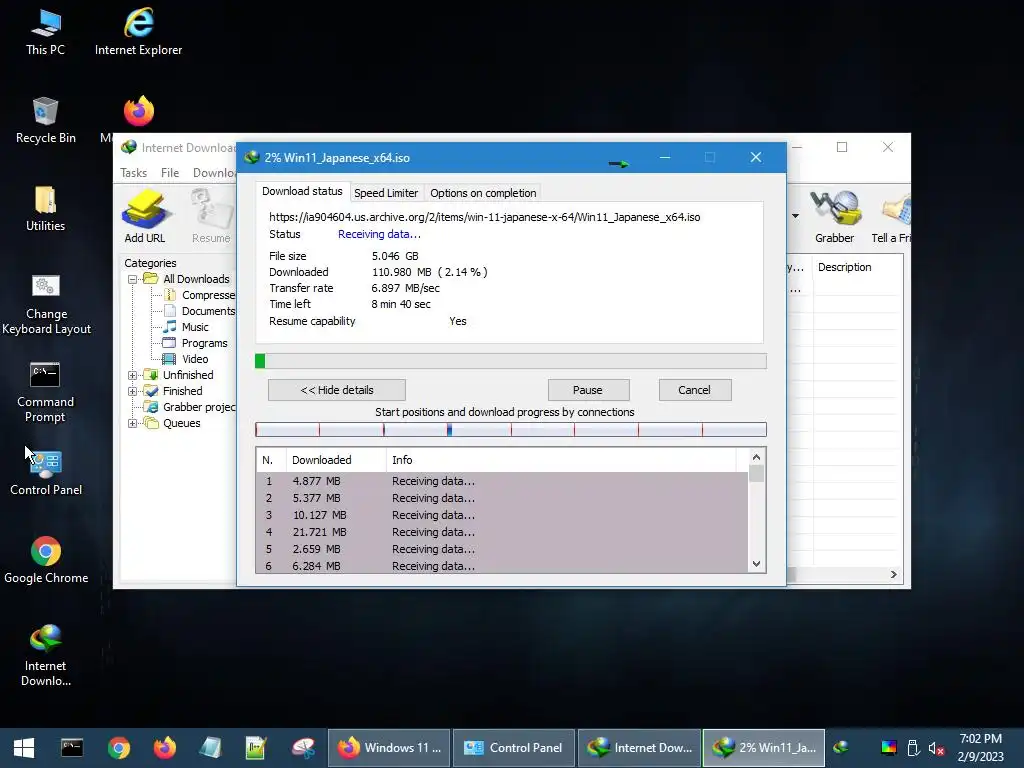Open Internet Download Manager desktop shortcut
Image resolution: width=1024 pixels, height=768 pixels.
coord(46,656)
